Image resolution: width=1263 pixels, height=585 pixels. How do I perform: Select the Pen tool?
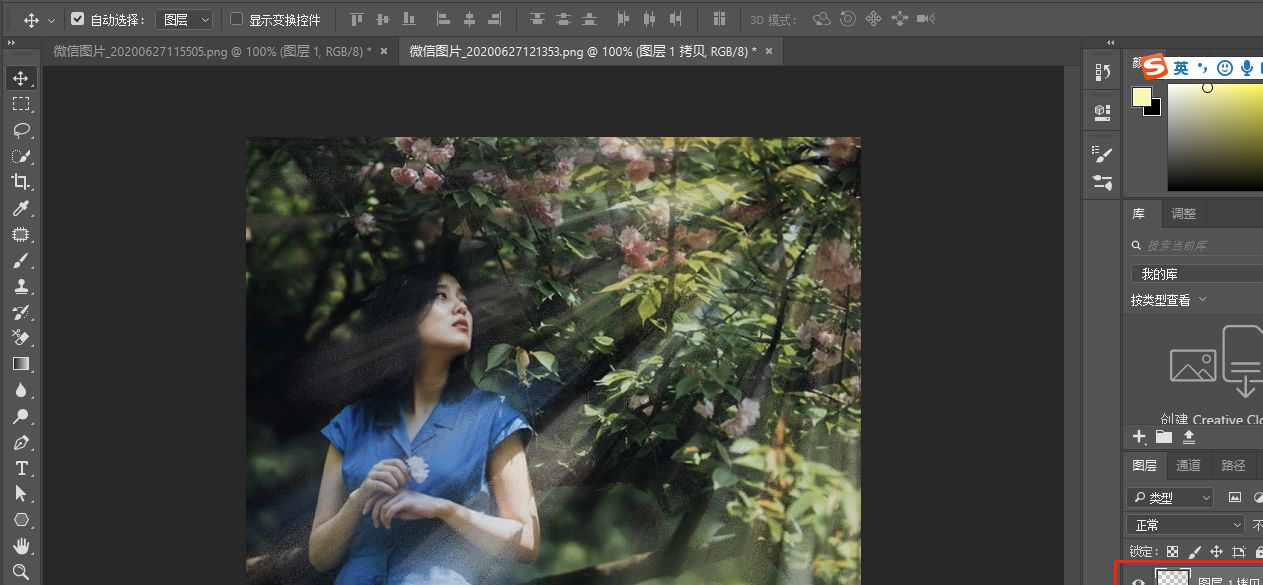(21, 442)
